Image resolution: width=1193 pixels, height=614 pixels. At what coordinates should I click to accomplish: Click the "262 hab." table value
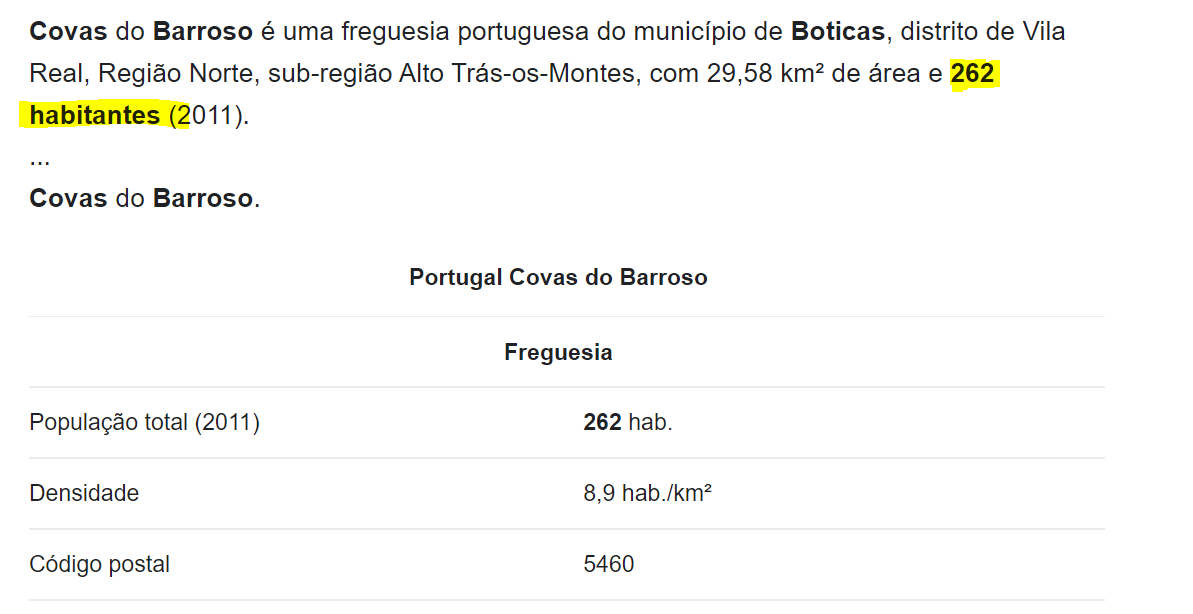(627, 423)
